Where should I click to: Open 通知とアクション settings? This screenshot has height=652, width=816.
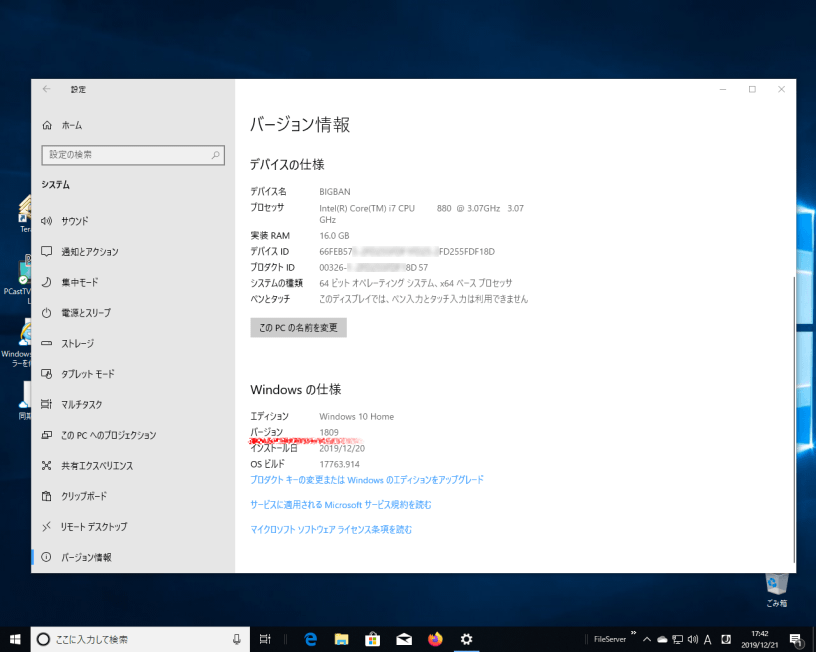133,252
